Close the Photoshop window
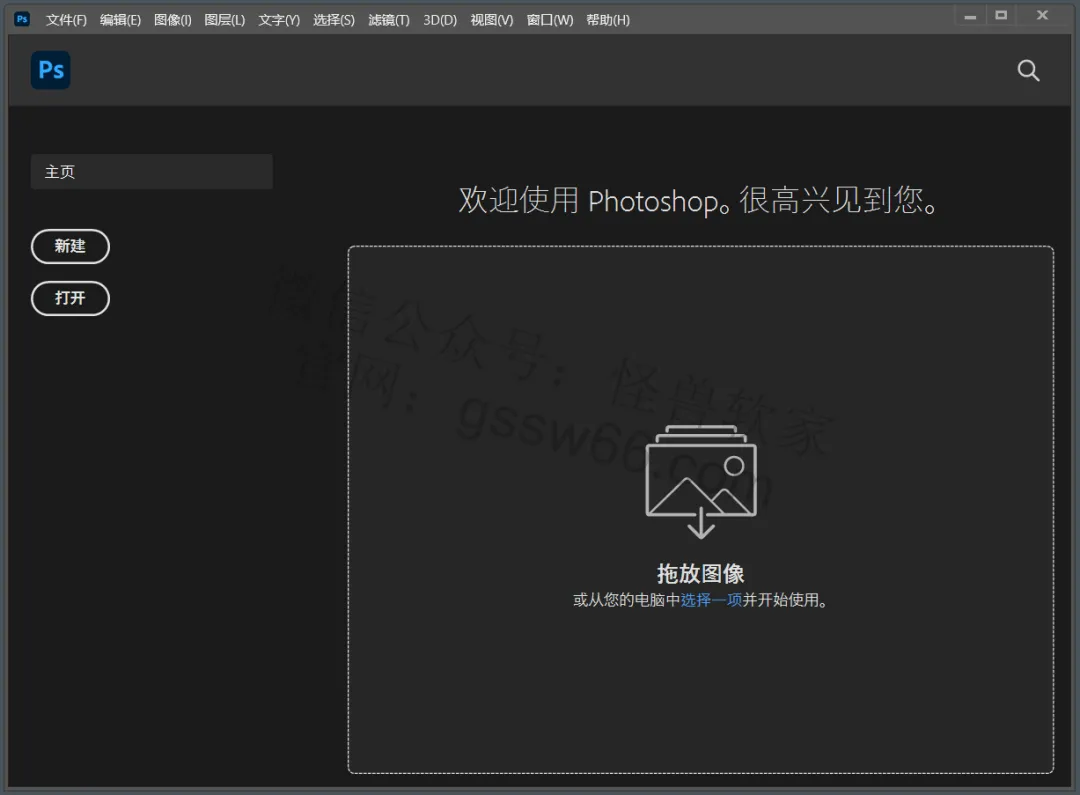The image size is (1080, 795). pos(1042,15)
